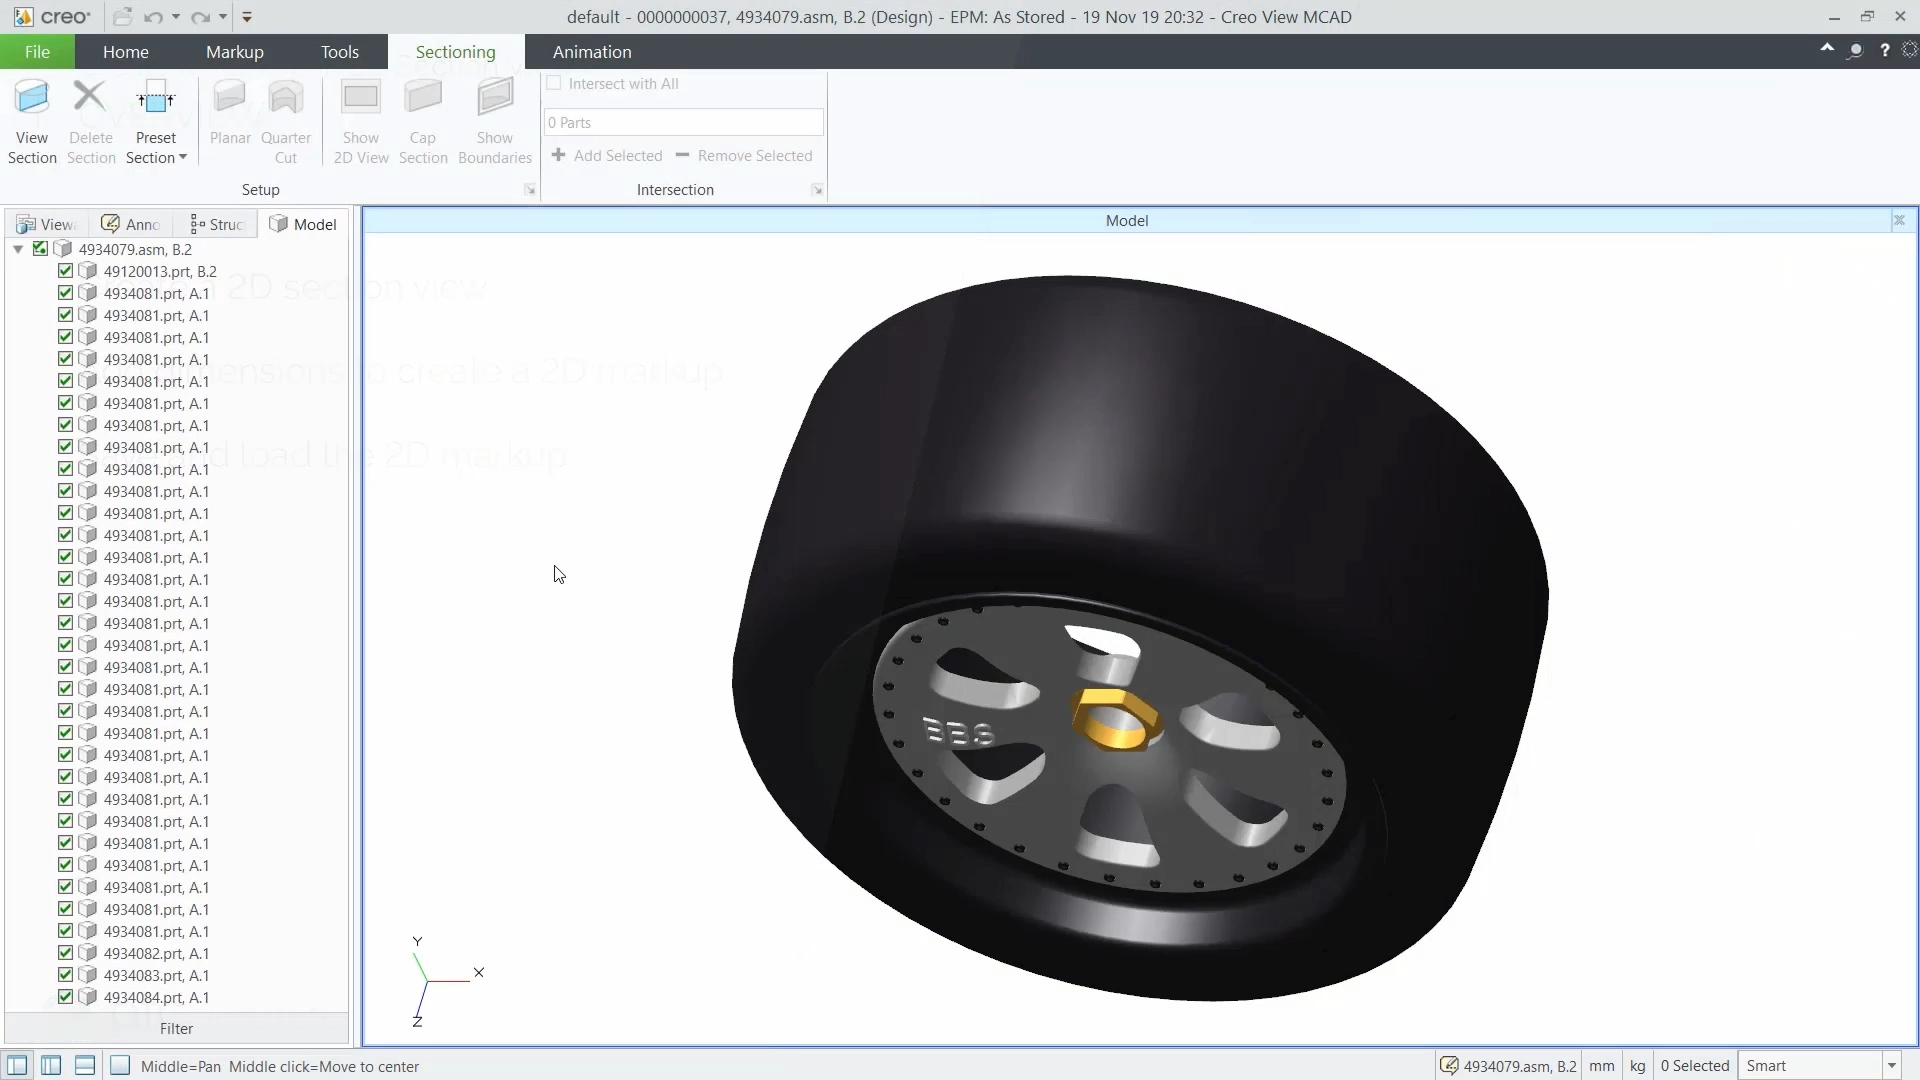This screenshot has width=1920, height=1080.
Task: Switch to the Home ribbon tab
Action: click(x=126, y=52)
